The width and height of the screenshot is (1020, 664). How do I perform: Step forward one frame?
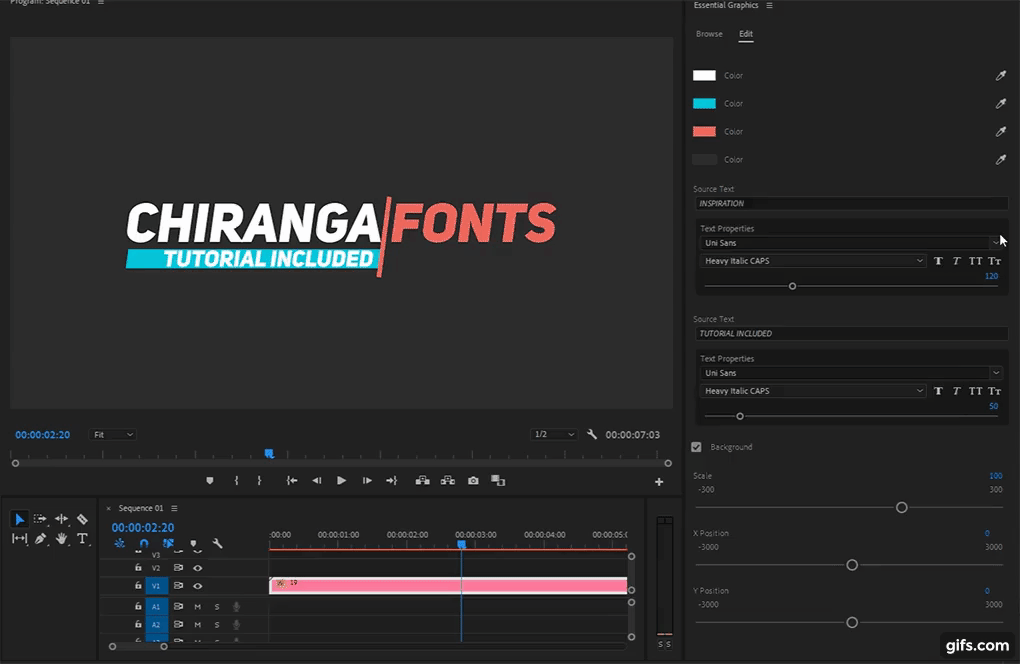coord(367,481)
